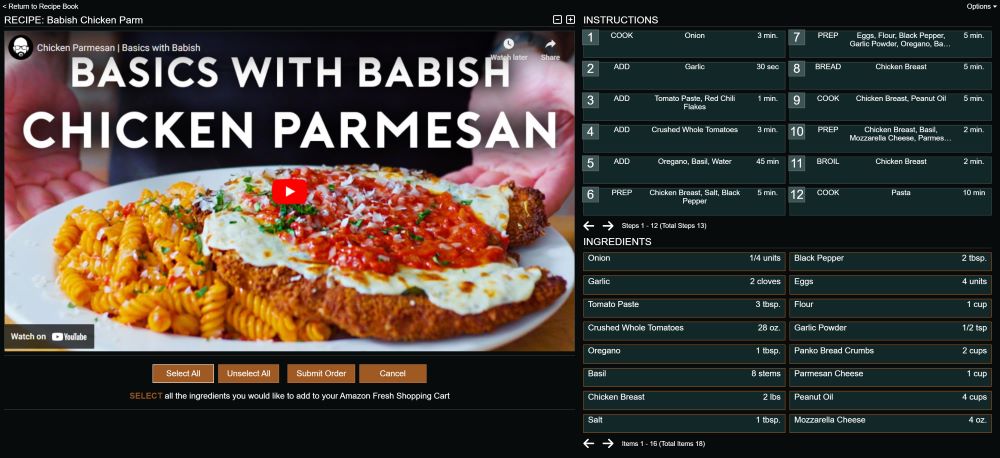The image size is (1000, 458).
Task: Open the Options dropdown menu
Action: coord(982,6)
